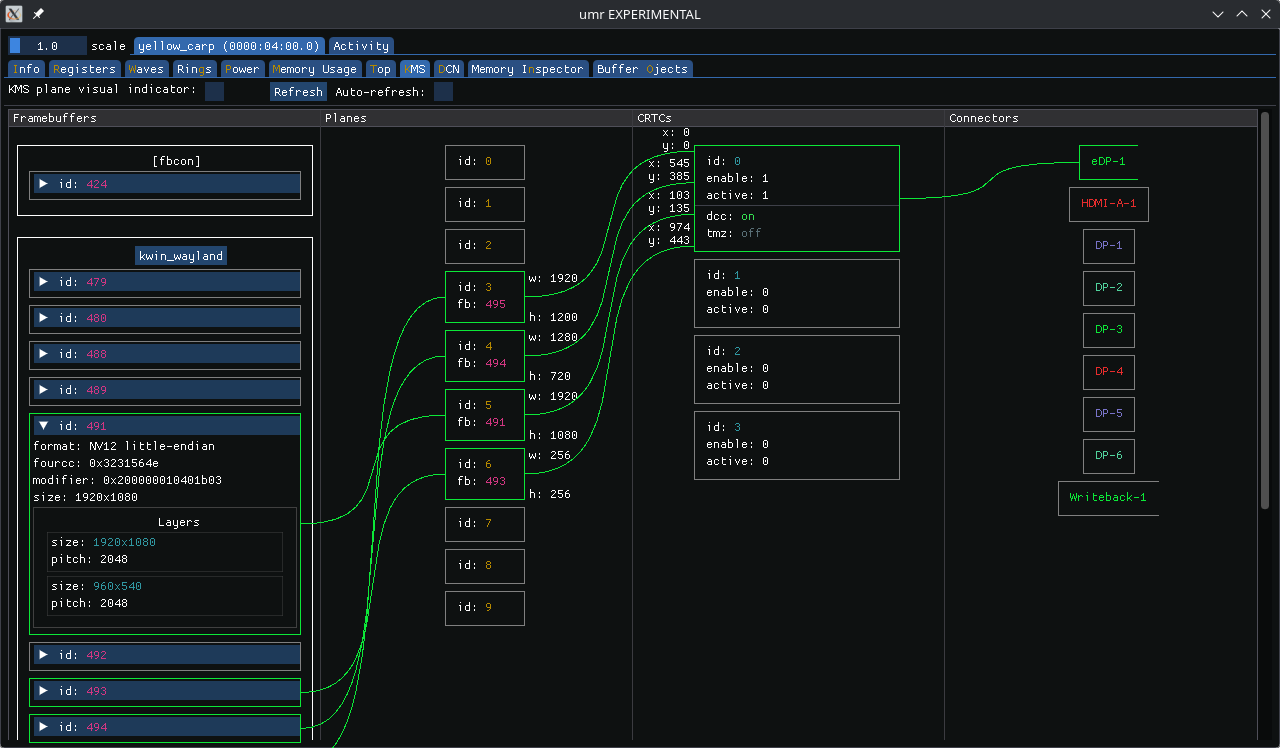Open the DCN tab
Image resolution: width=1280 pixels, height=748 pixels.
[x=449, y=69]
